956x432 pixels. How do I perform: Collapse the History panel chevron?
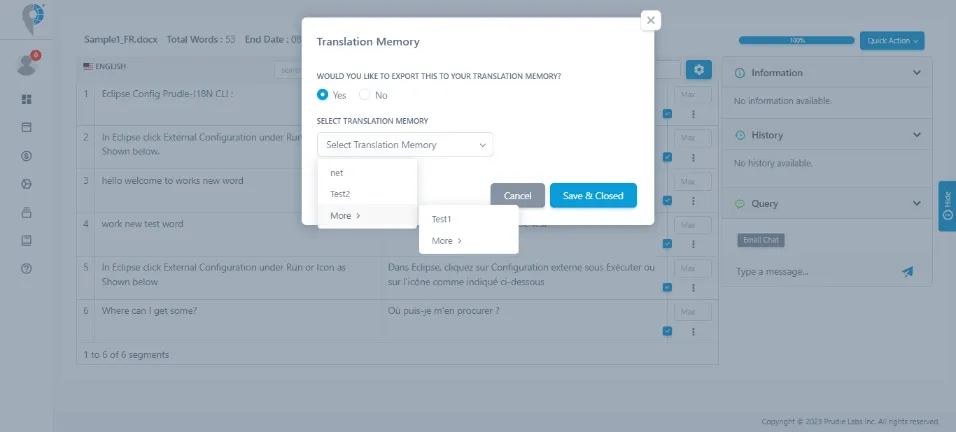(916, 135)
